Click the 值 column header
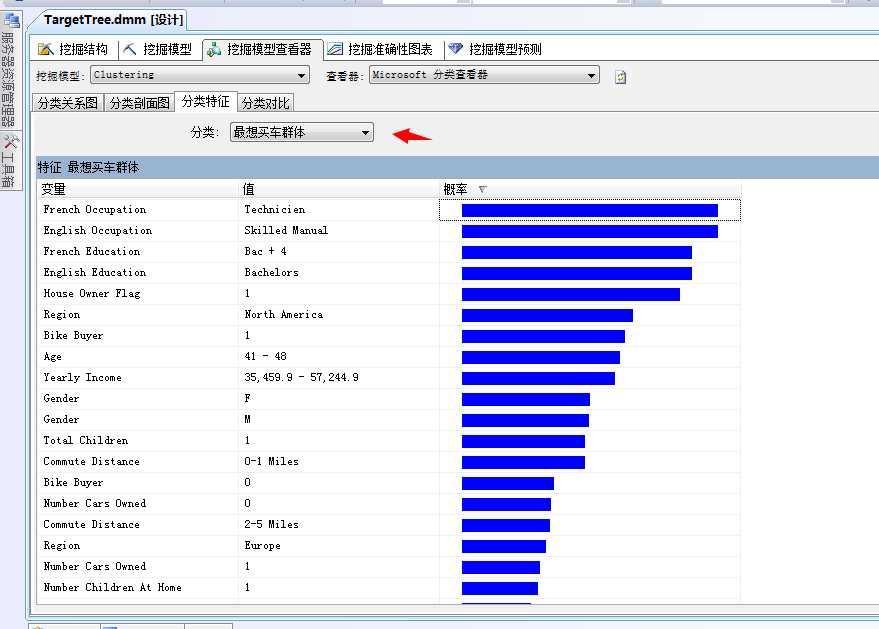The width and height of the screenshot is (879, 629). tap(339, 189)
